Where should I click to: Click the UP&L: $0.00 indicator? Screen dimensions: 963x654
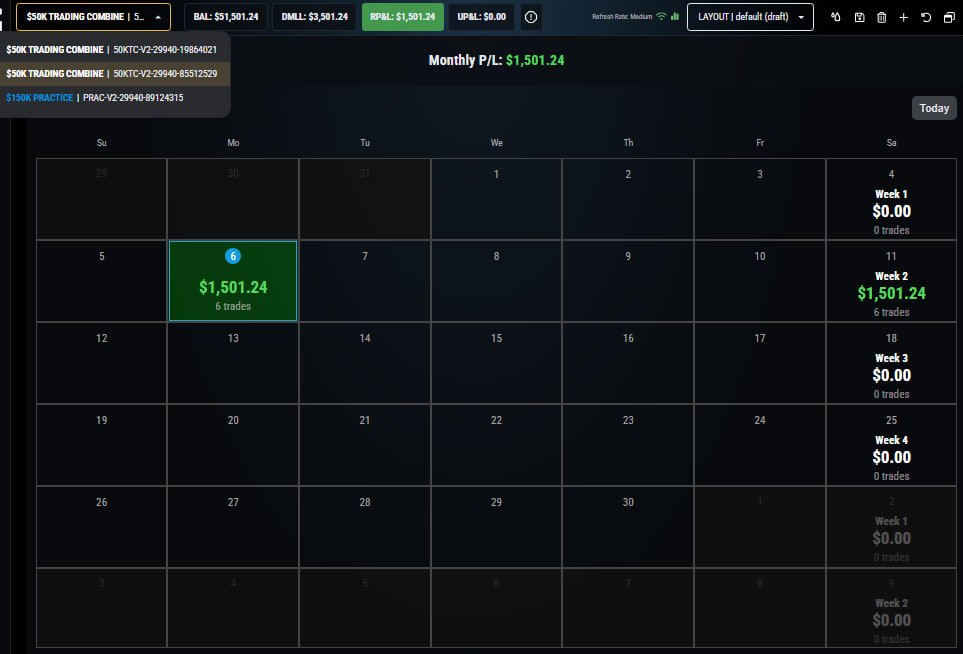(x=482, y=17)
